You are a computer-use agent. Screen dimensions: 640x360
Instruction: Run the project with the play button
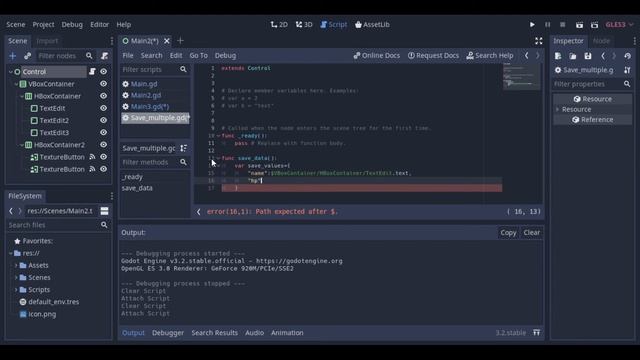(x=532, y=24)
